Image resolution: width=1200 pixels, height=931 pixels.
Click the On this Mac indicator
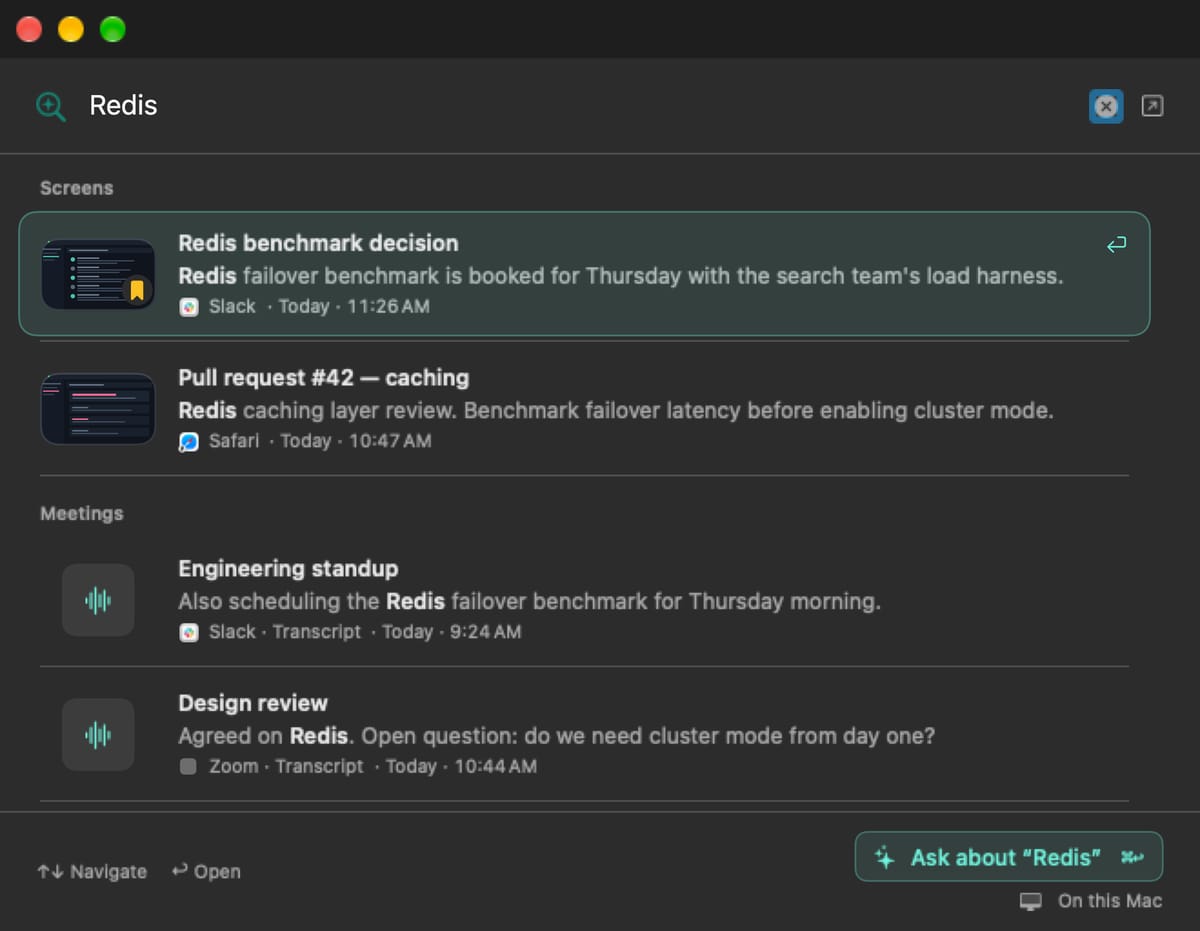pos(1091,901)
